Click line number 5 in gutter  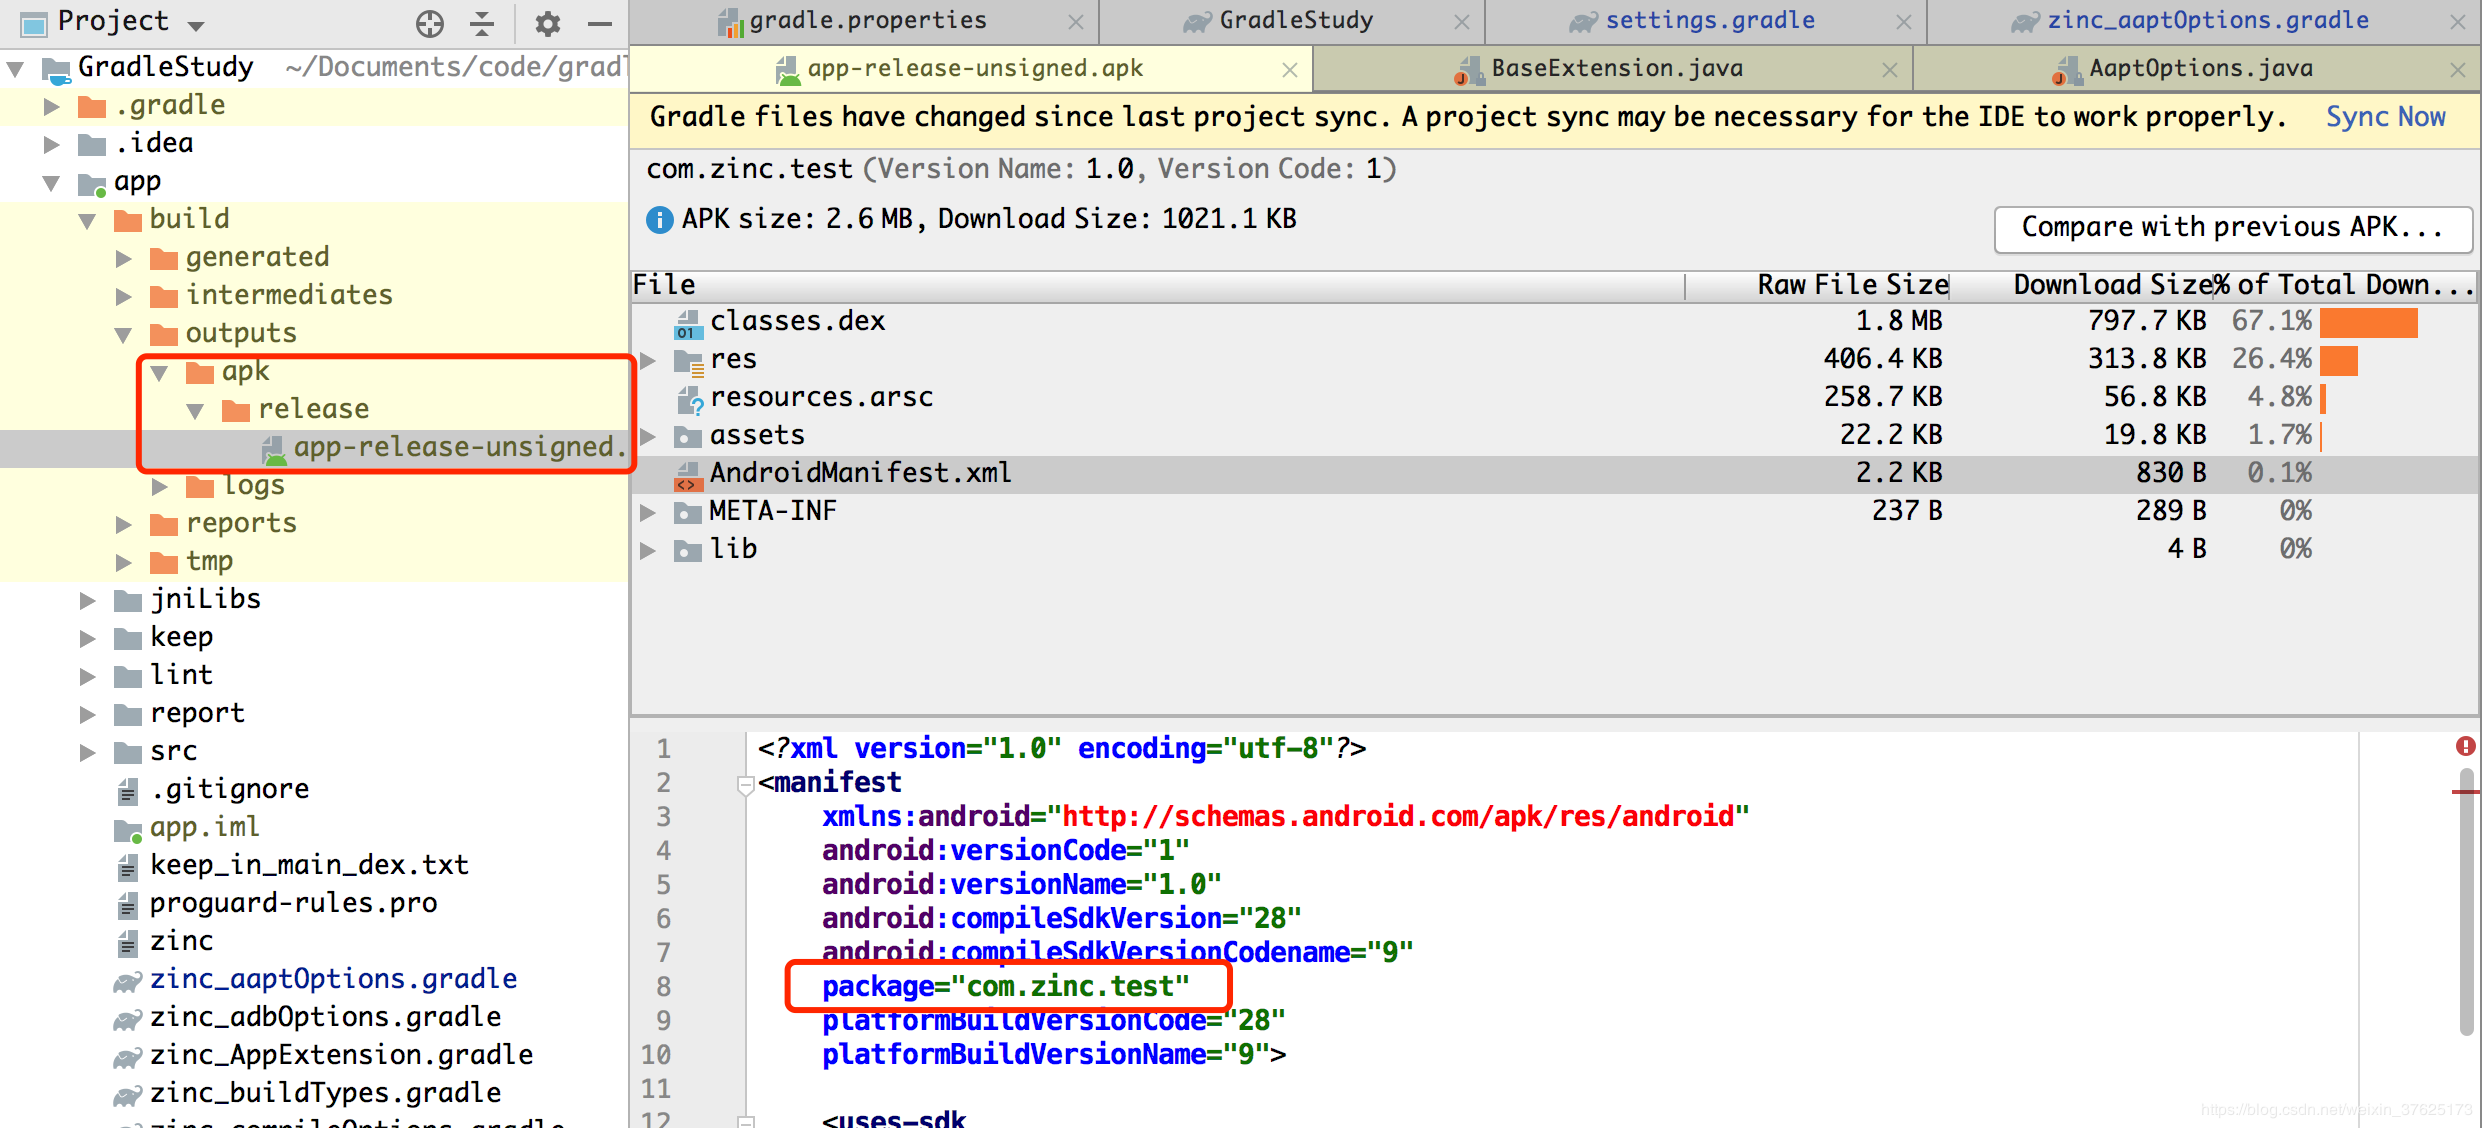pos(663,886)
